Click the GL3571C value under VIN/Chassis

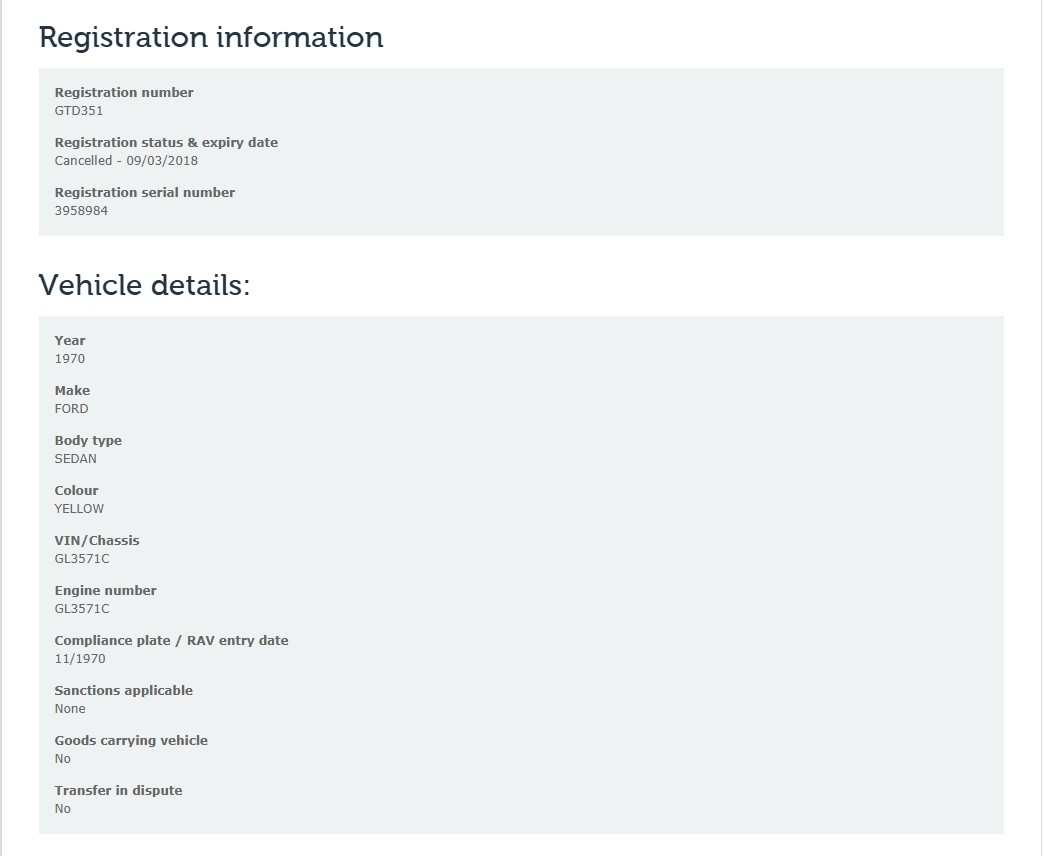tap(82, 559)
